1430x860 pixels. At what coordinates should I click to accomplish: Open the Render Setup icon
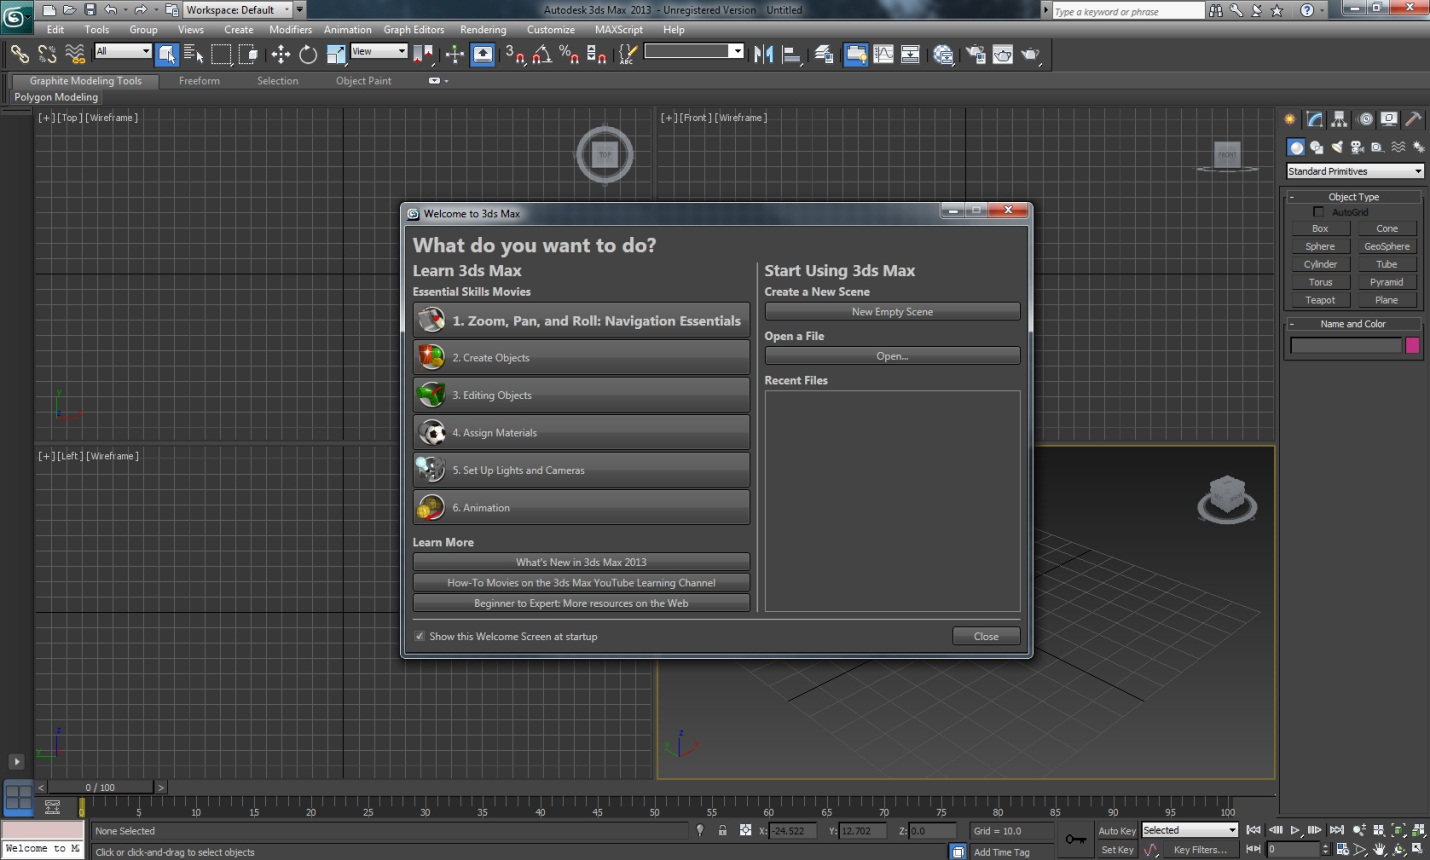tap(975, 54)
